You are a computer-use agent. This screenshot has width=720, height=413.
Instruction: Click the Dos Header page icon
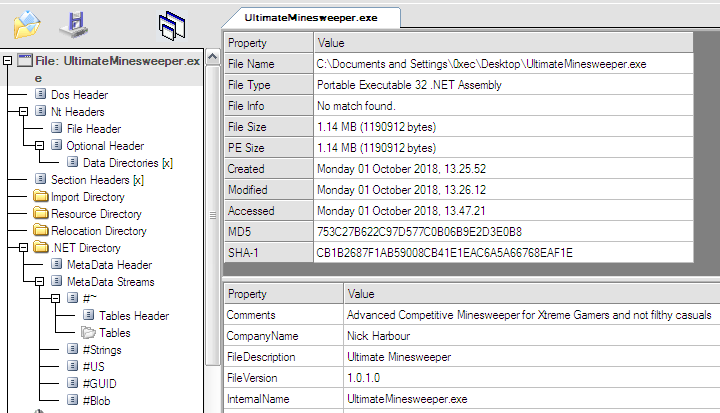pos(40,94)
